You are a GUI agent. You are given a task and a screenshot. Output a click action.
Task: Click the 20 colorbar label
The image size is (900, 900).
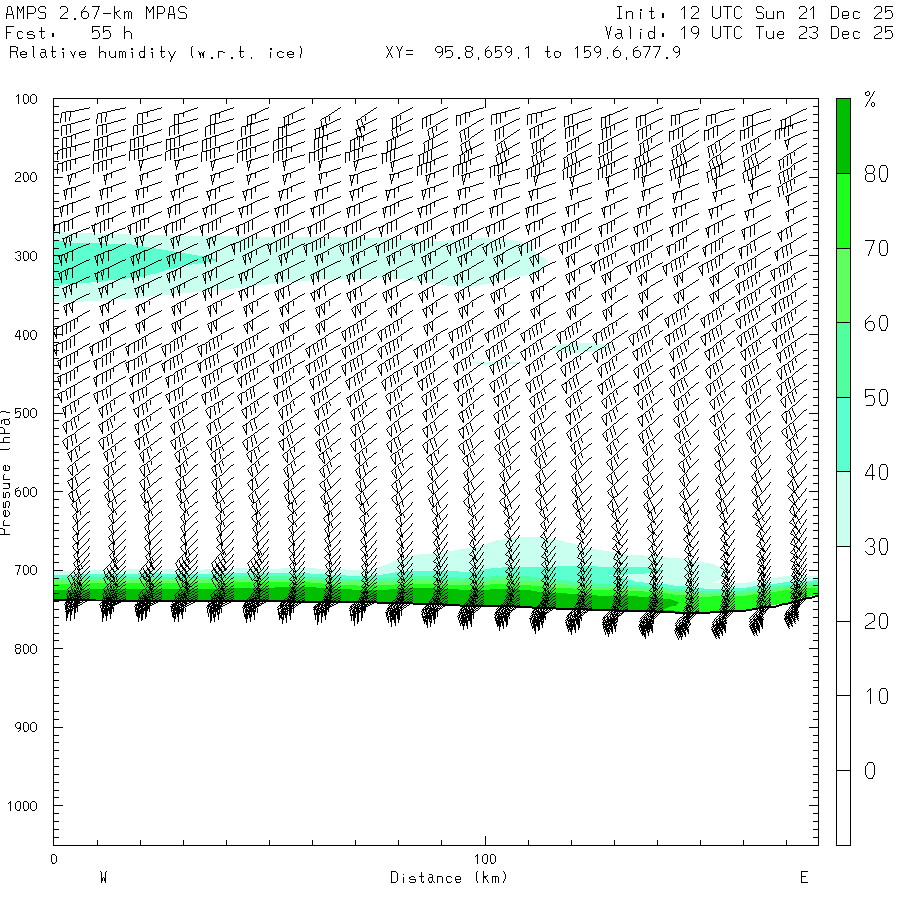[x=876, y=622]
